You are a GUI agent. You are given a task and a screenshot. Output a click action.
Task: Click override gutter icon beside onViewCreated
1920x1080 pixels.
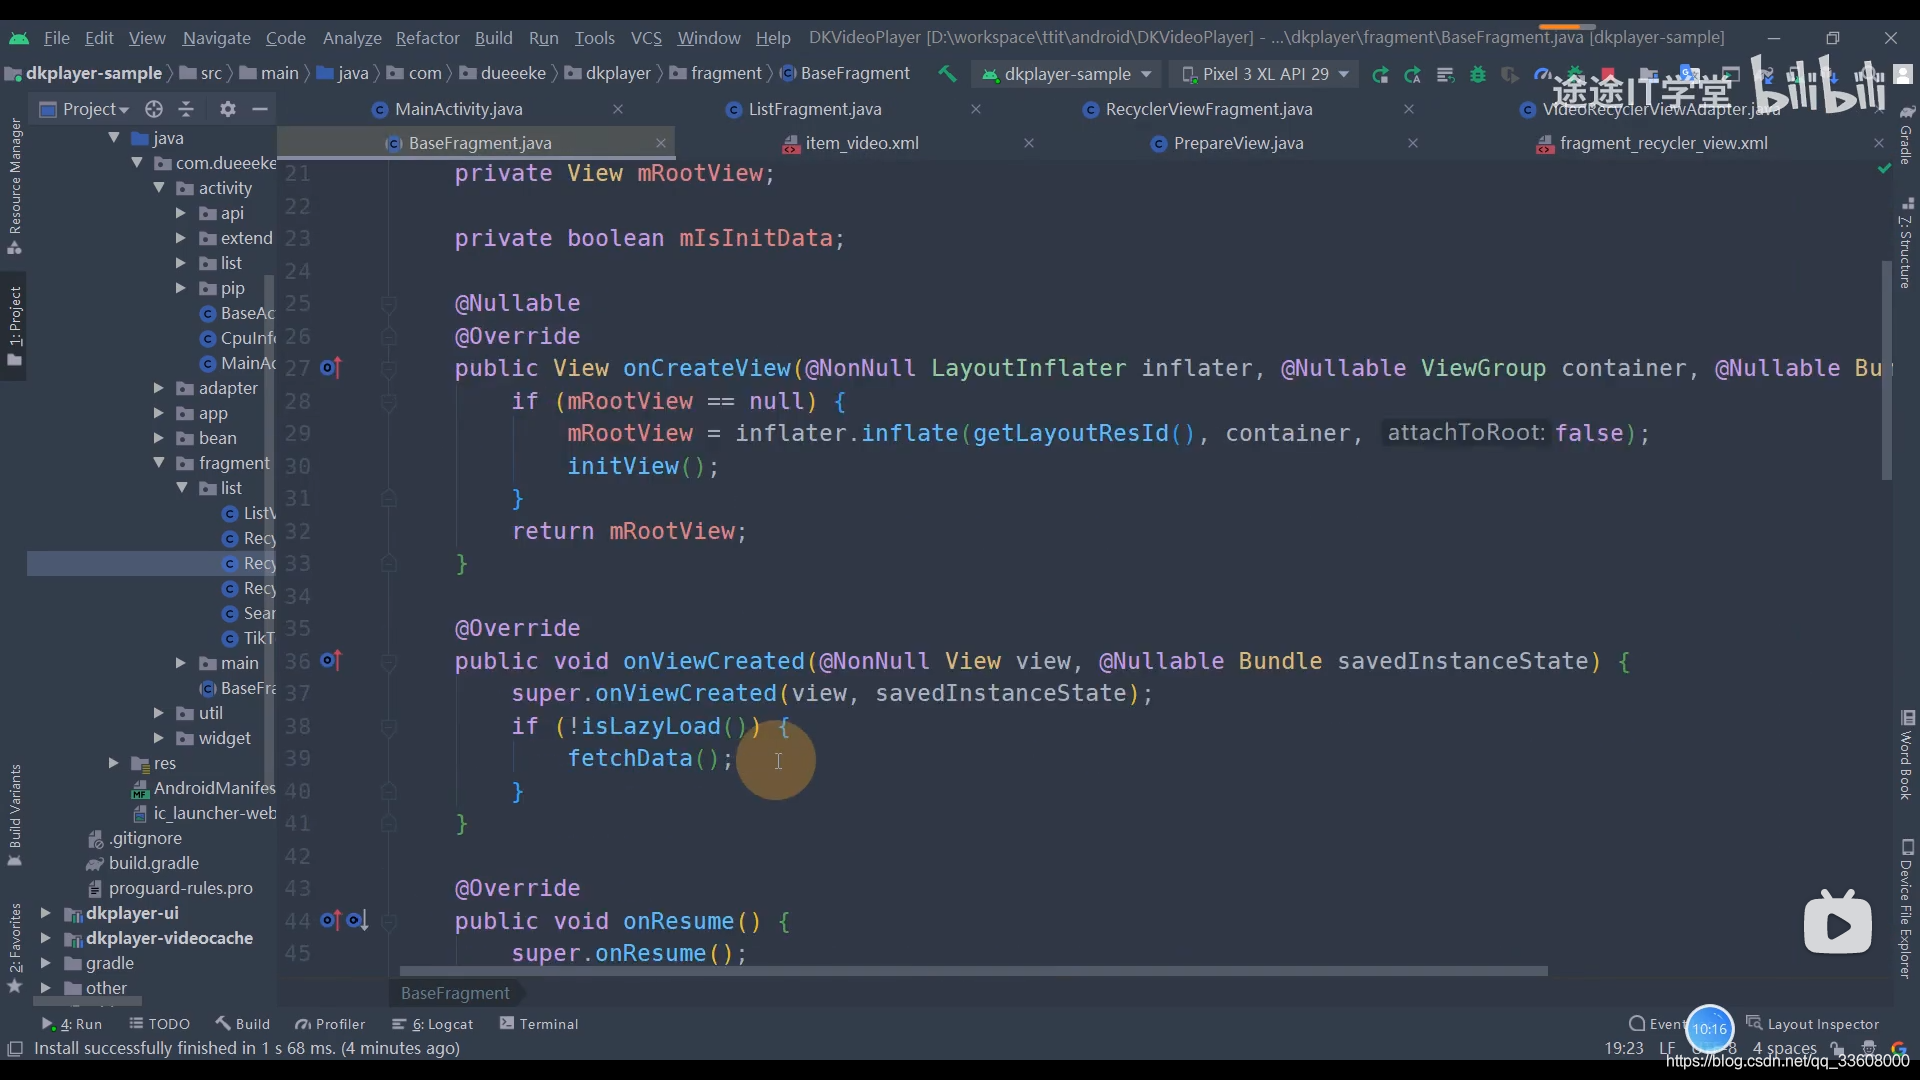tap(331, 661)
